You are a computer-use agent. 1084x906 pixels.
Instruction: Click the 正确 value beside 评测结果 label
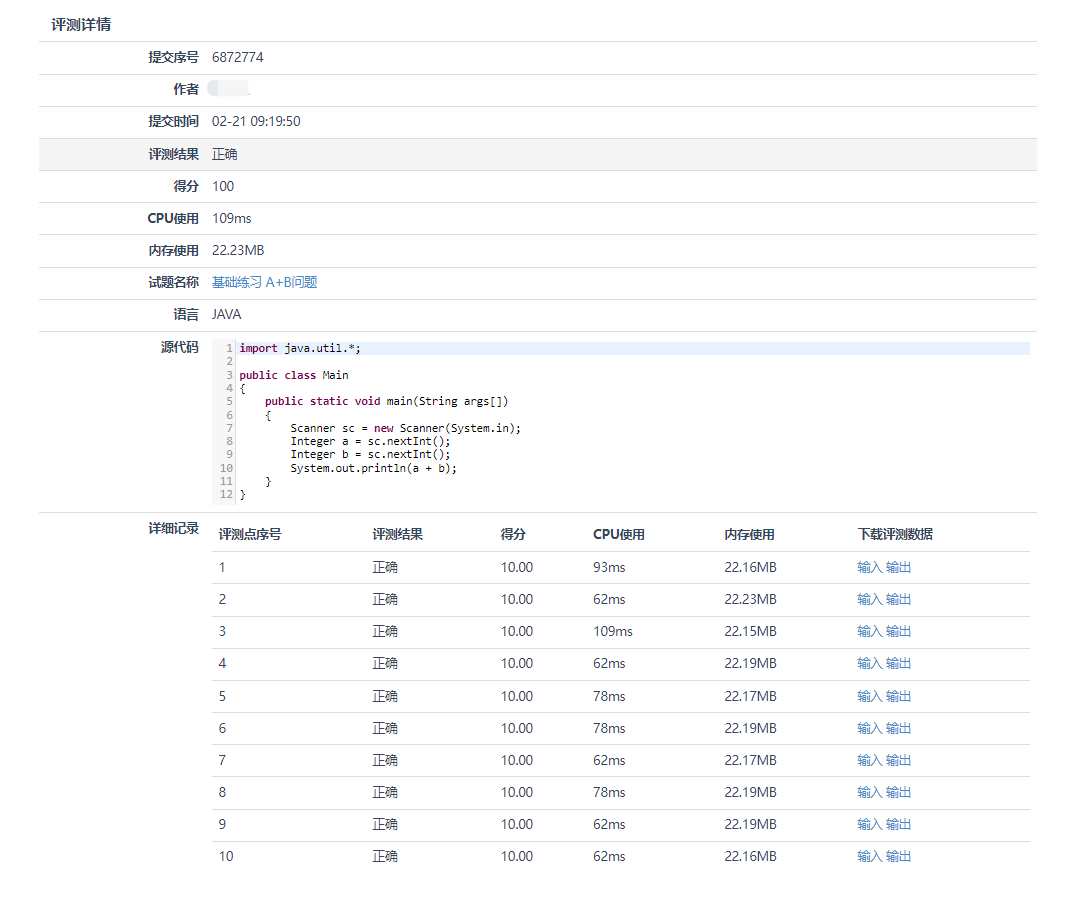tap(225, 154)
